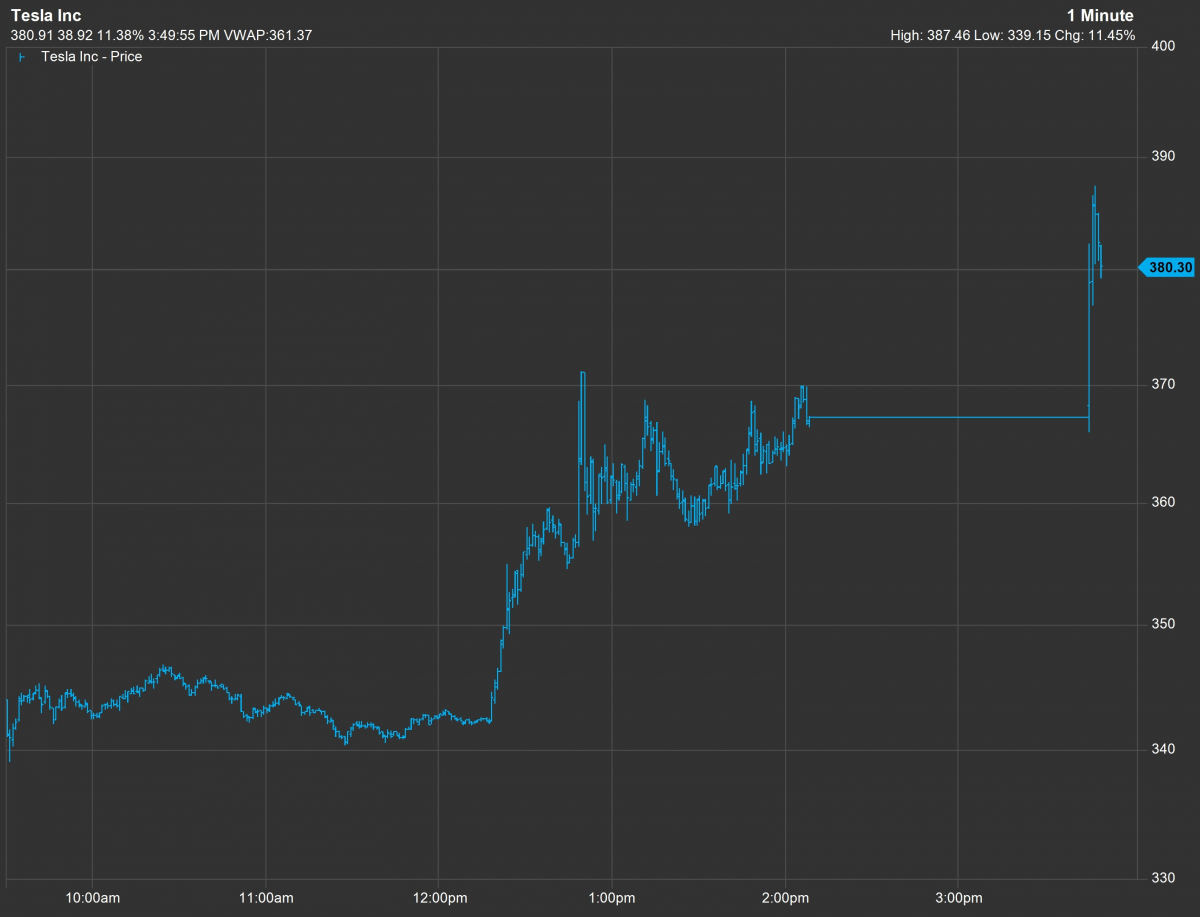Select the Tesla Inc - Price legend label

(x=91, y=57)
